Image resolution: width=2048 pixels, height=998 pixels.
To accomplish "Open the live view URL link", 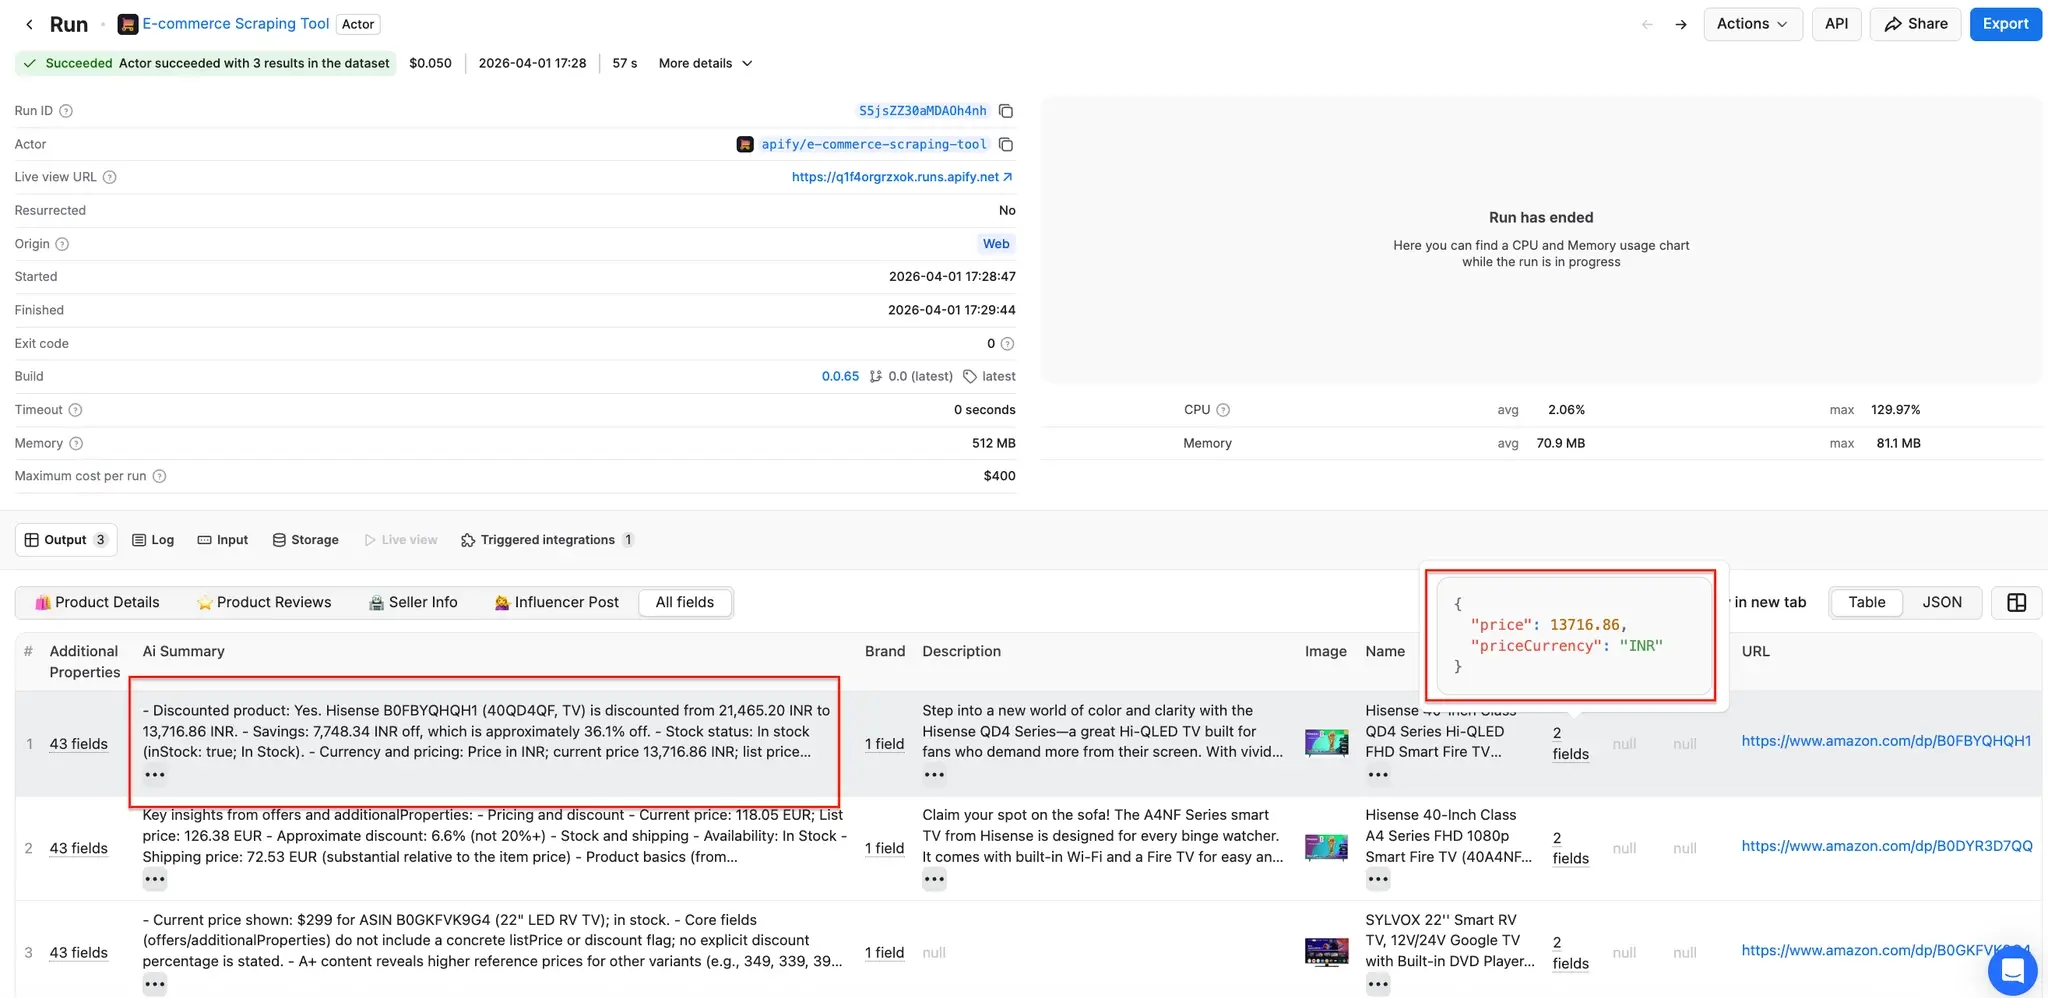I will pos(896,176).
